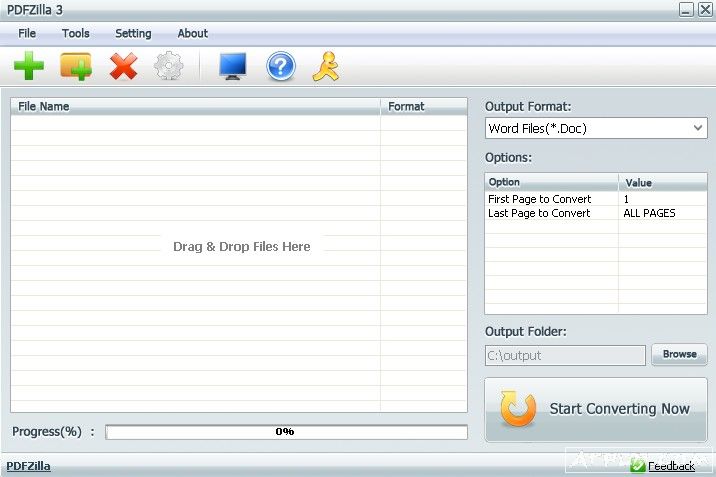Viewport: 716px width, 477px height.
Task: Open the Tools menu
Action: click(x=76, y=33)
